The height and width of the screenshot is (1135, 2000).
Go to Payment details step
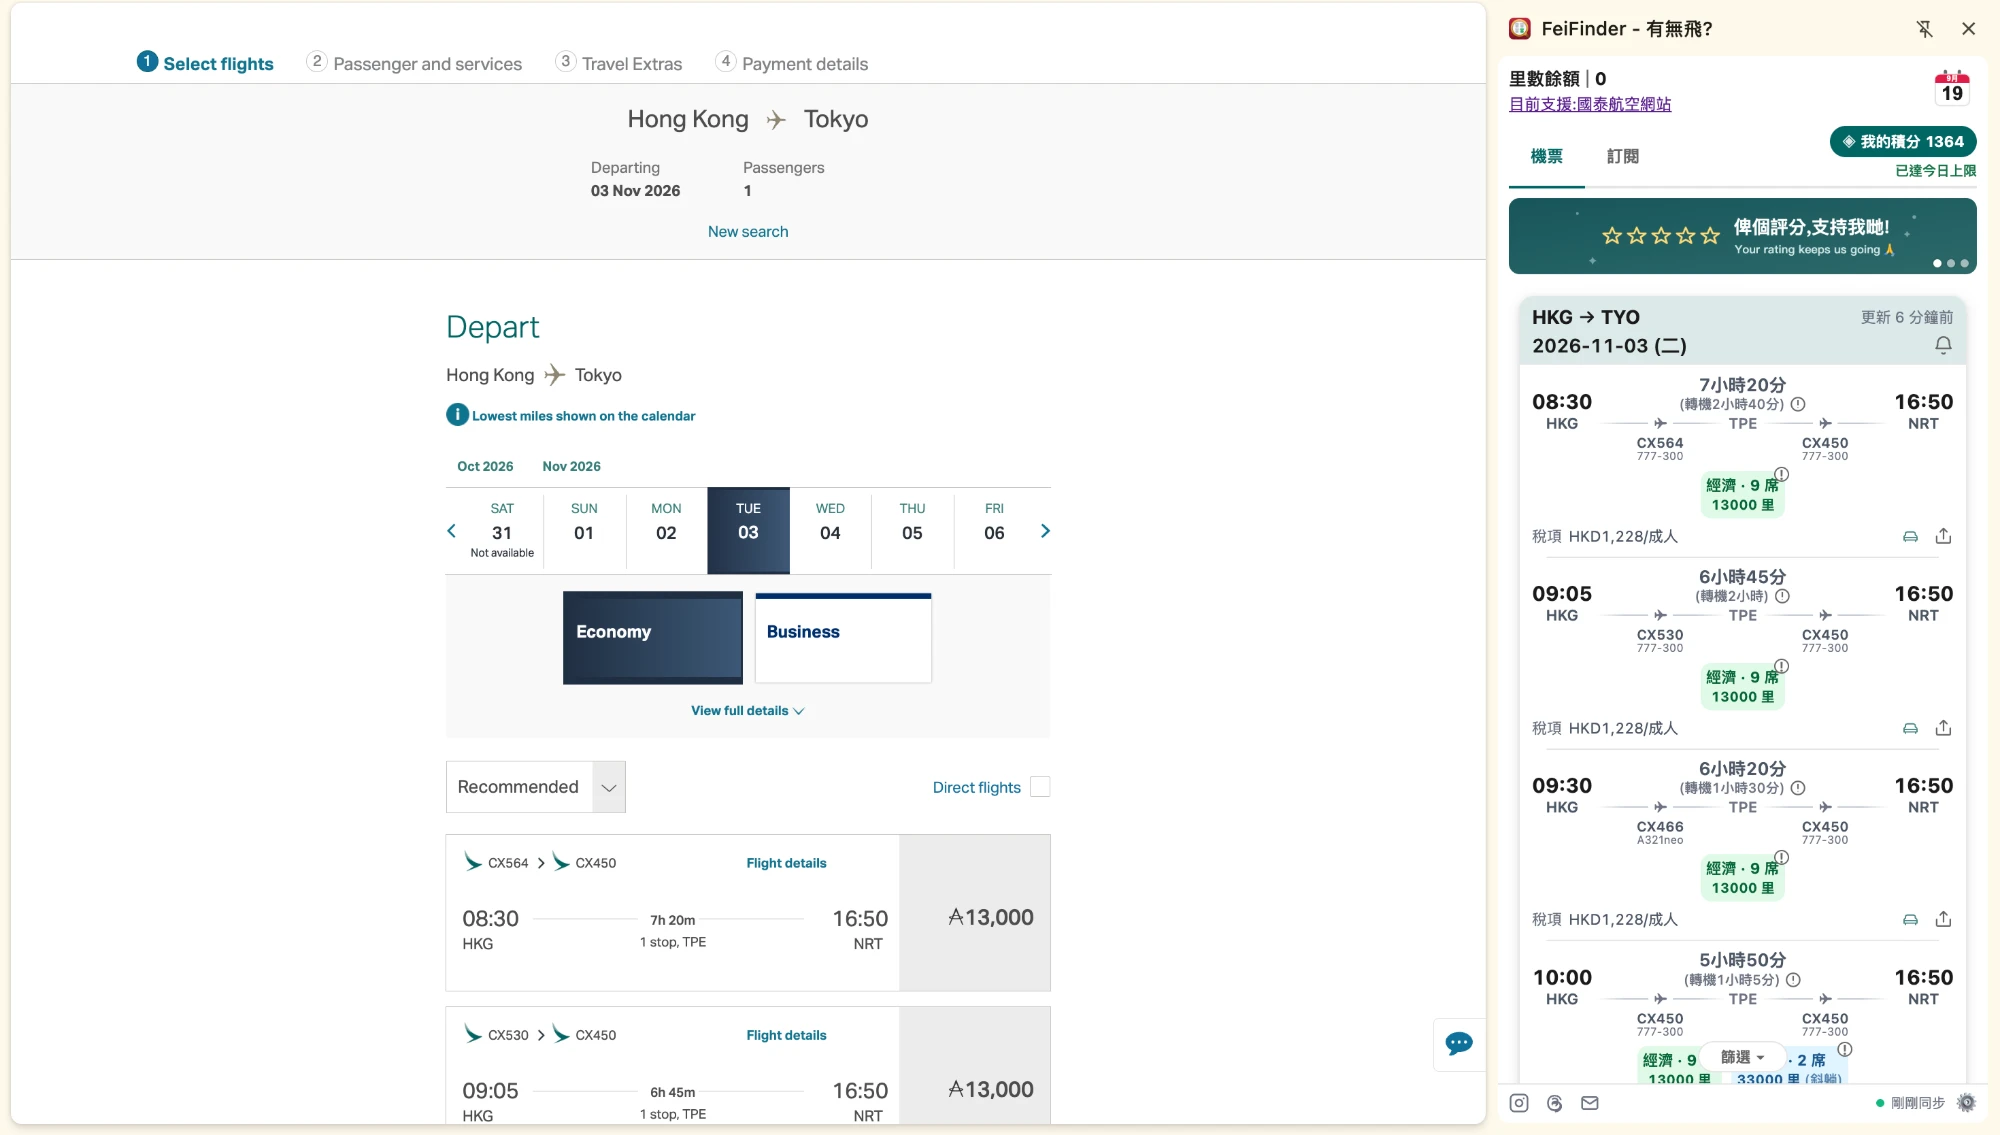tap(792, 63)
